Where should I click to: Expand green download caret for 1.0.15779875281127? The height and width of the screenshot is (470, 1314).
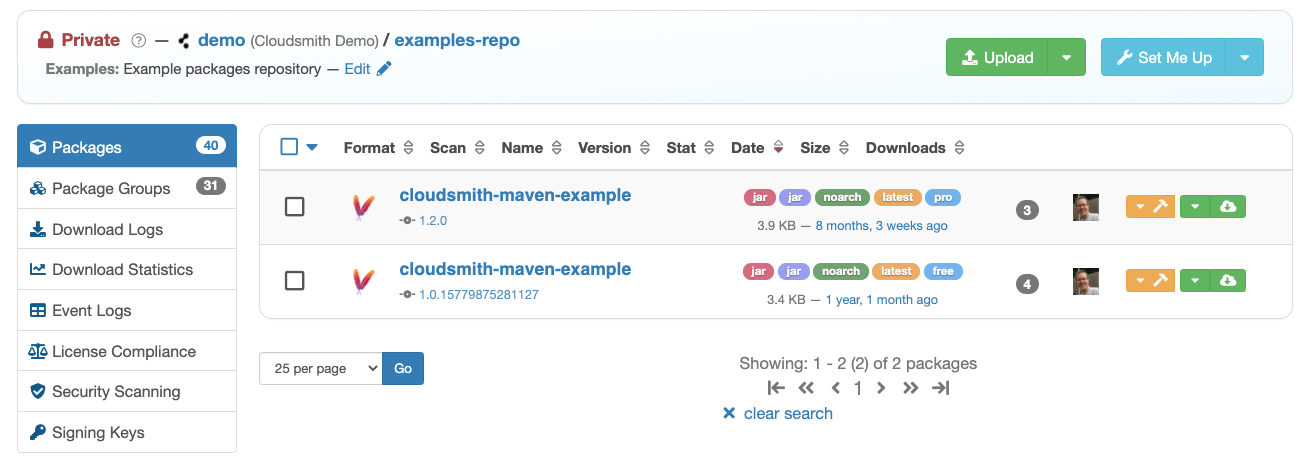(x=1196, y=281)
